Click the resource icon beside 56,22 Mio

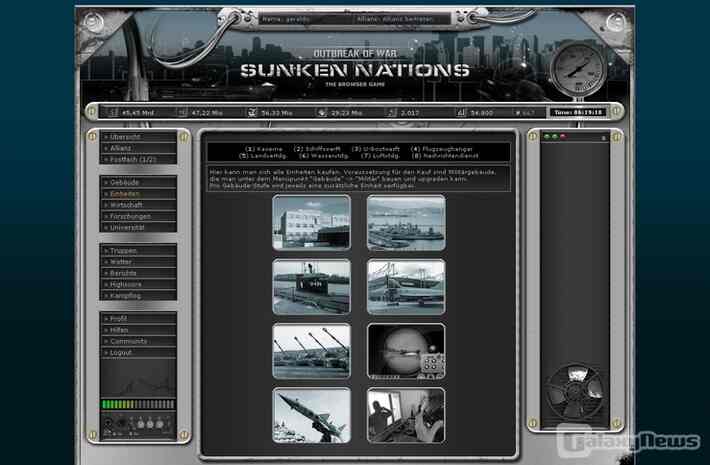coord(252,112)
